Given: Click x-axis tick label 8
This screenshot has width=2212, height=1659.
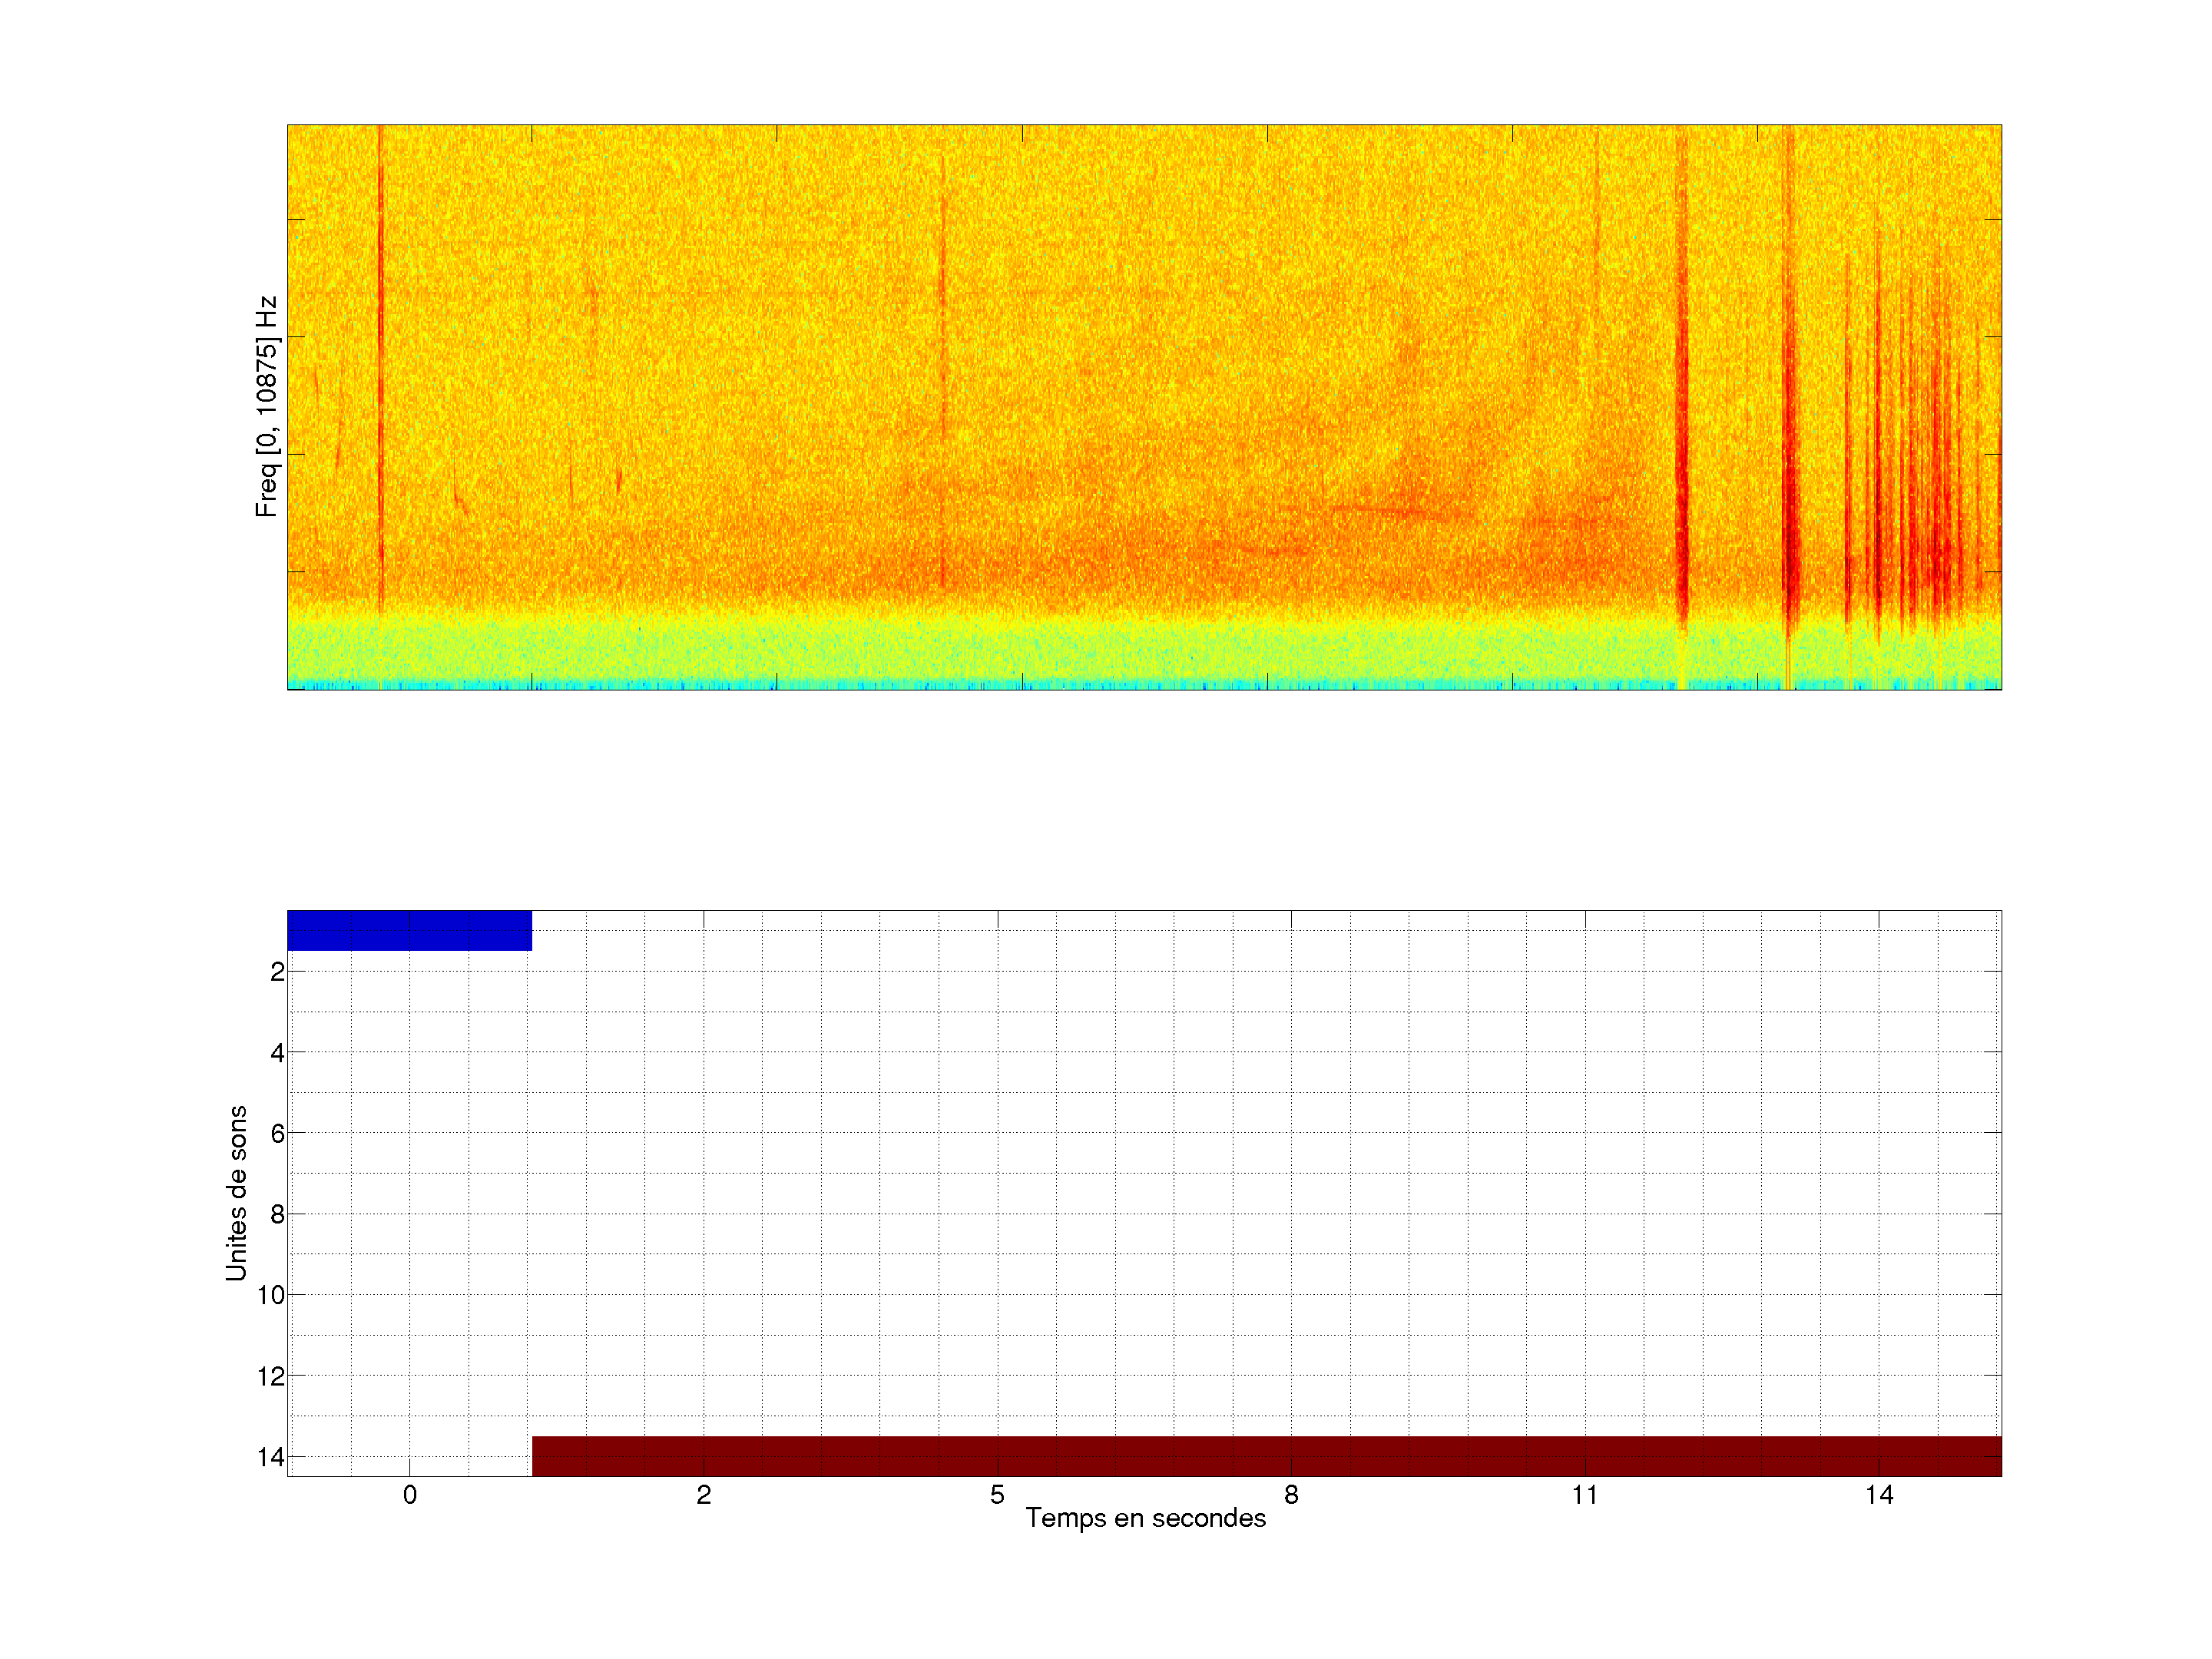Looking at the screenshot, I should point(1291,1495).
